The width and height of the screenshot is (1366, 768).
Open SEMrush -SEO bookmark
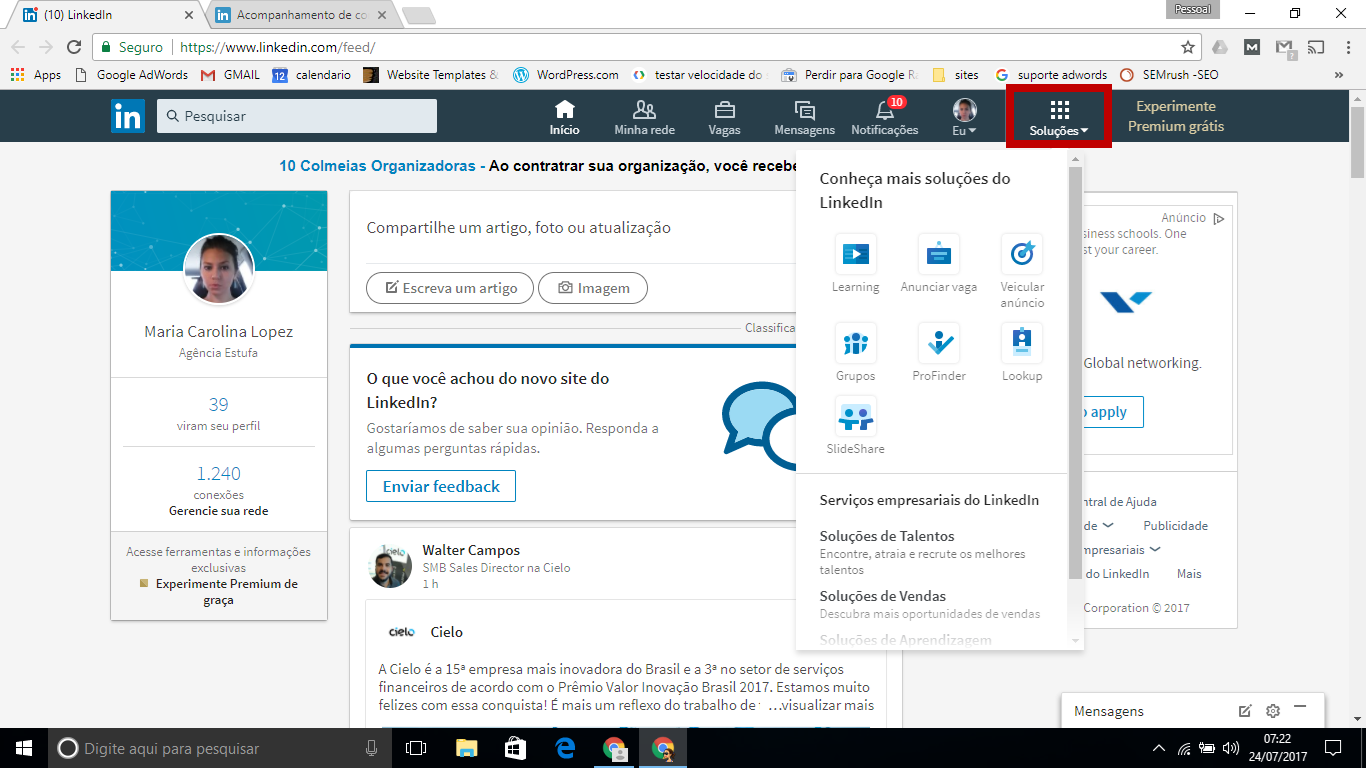point(1170,75)
